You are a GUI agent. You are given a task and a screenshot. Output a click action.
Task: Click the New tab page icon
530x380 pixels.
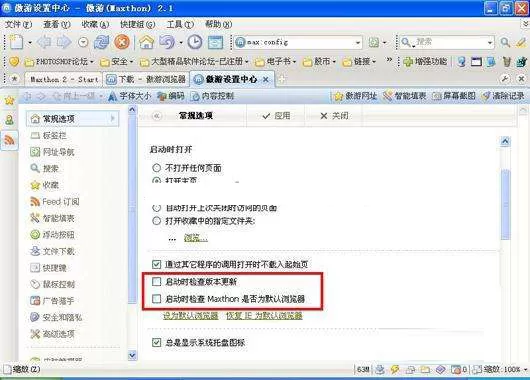click(16, 42)
